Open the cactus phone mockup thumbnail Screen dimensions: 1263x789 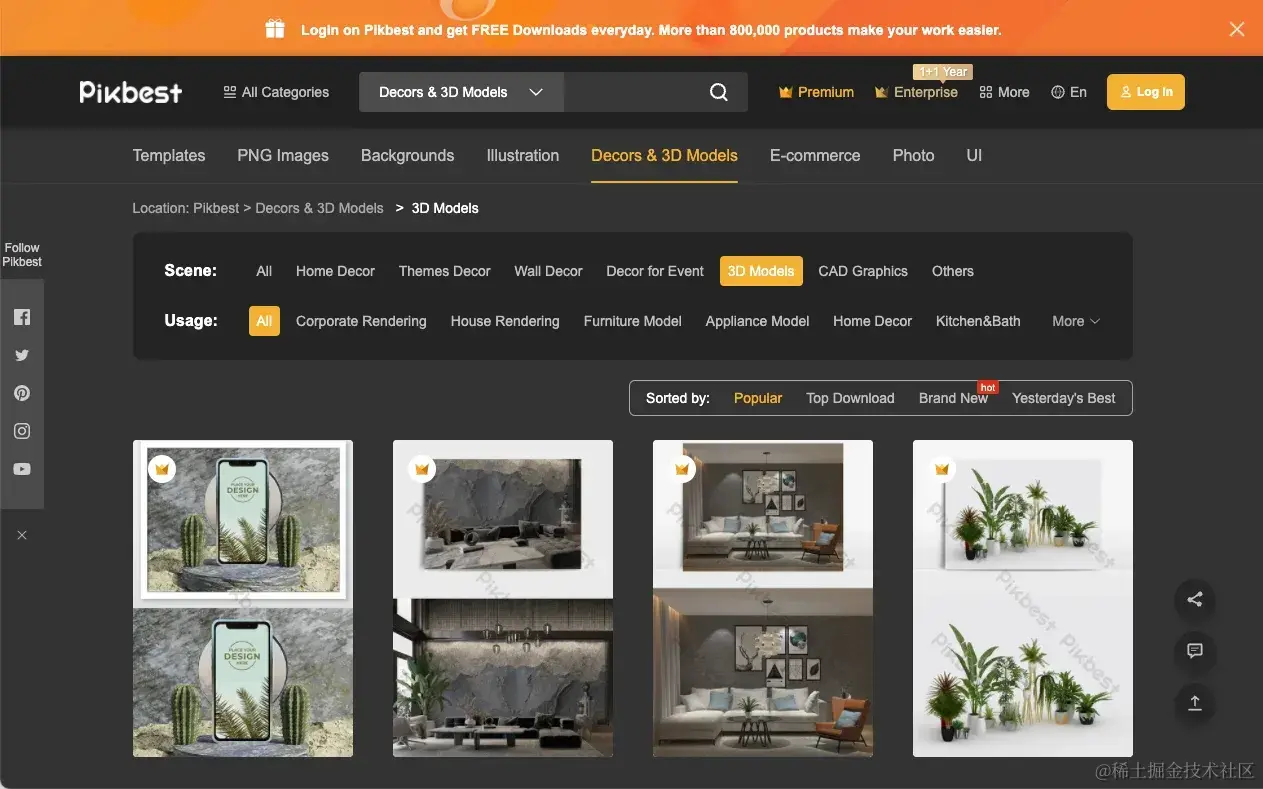(x=243, y=598)
